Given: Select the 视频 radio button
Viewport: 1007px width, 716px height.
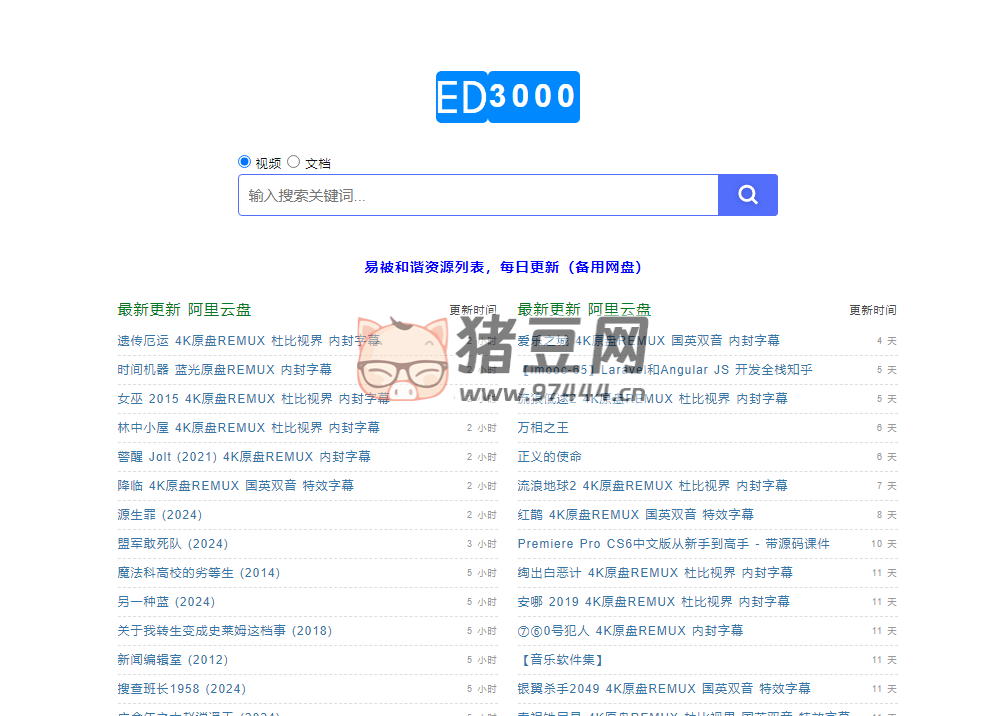Looking at the screenshot, I should tap(244, 161).
